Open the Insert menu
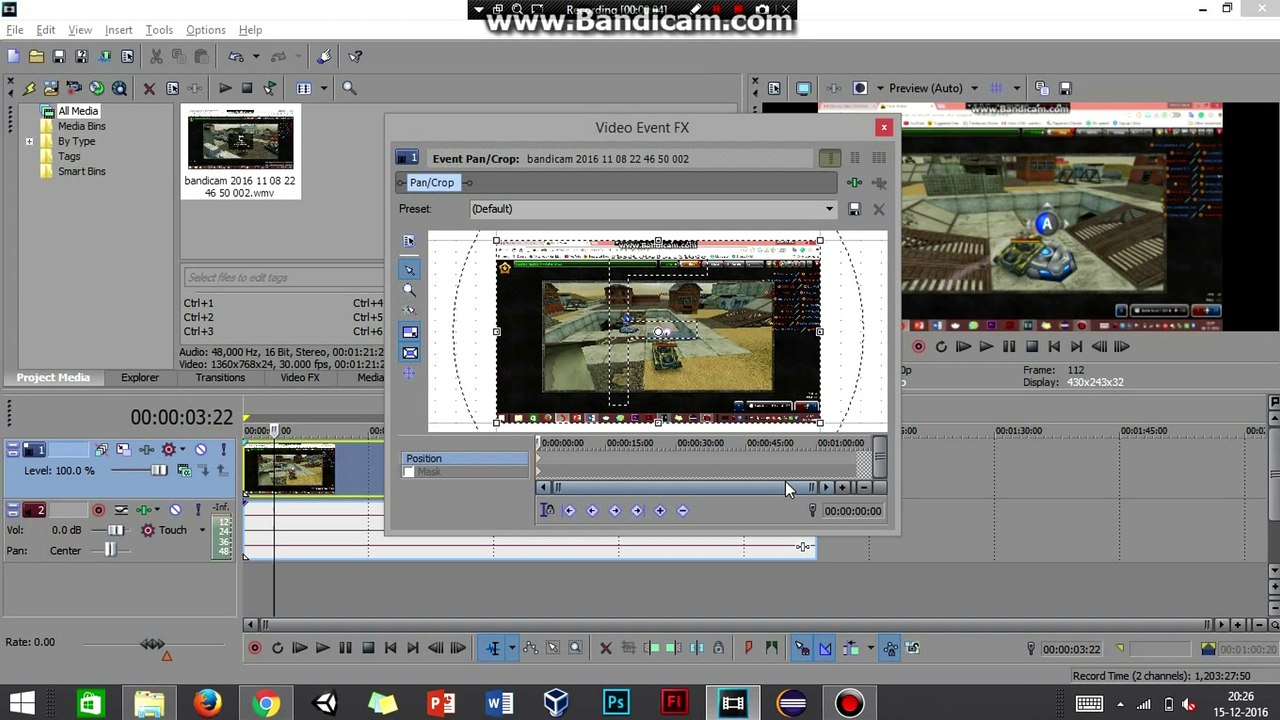The width and height of the screenshot is (1280, 720). click(x=118, y=30)
